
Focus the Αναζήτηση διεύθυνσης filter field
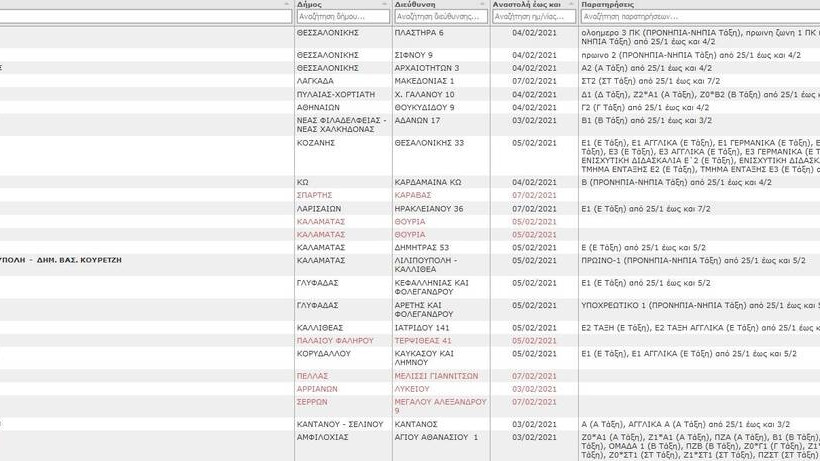coord(437,17)
